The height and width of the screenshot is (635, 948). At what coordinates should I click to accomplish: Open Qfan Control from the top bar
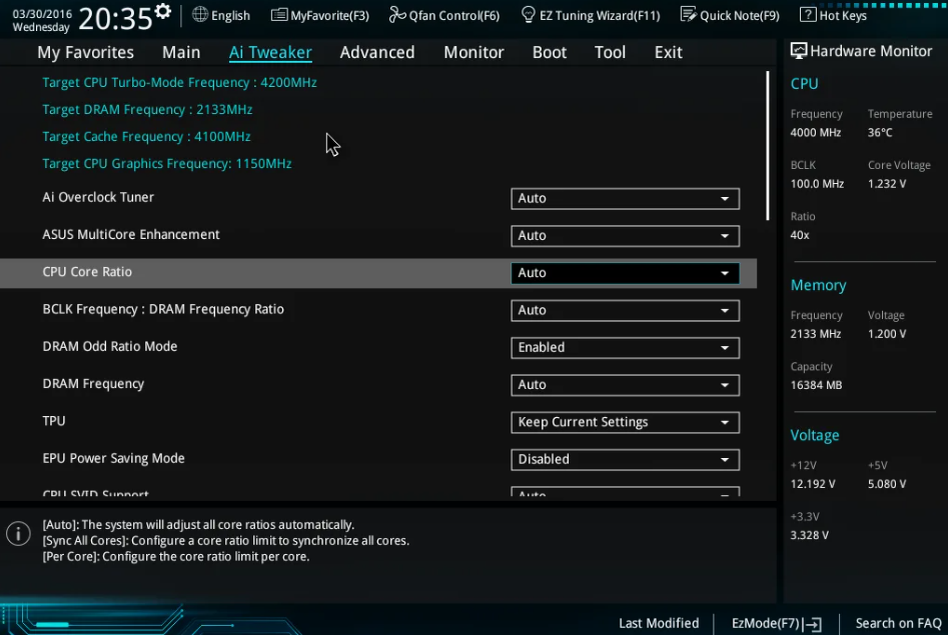pos(444,14)
